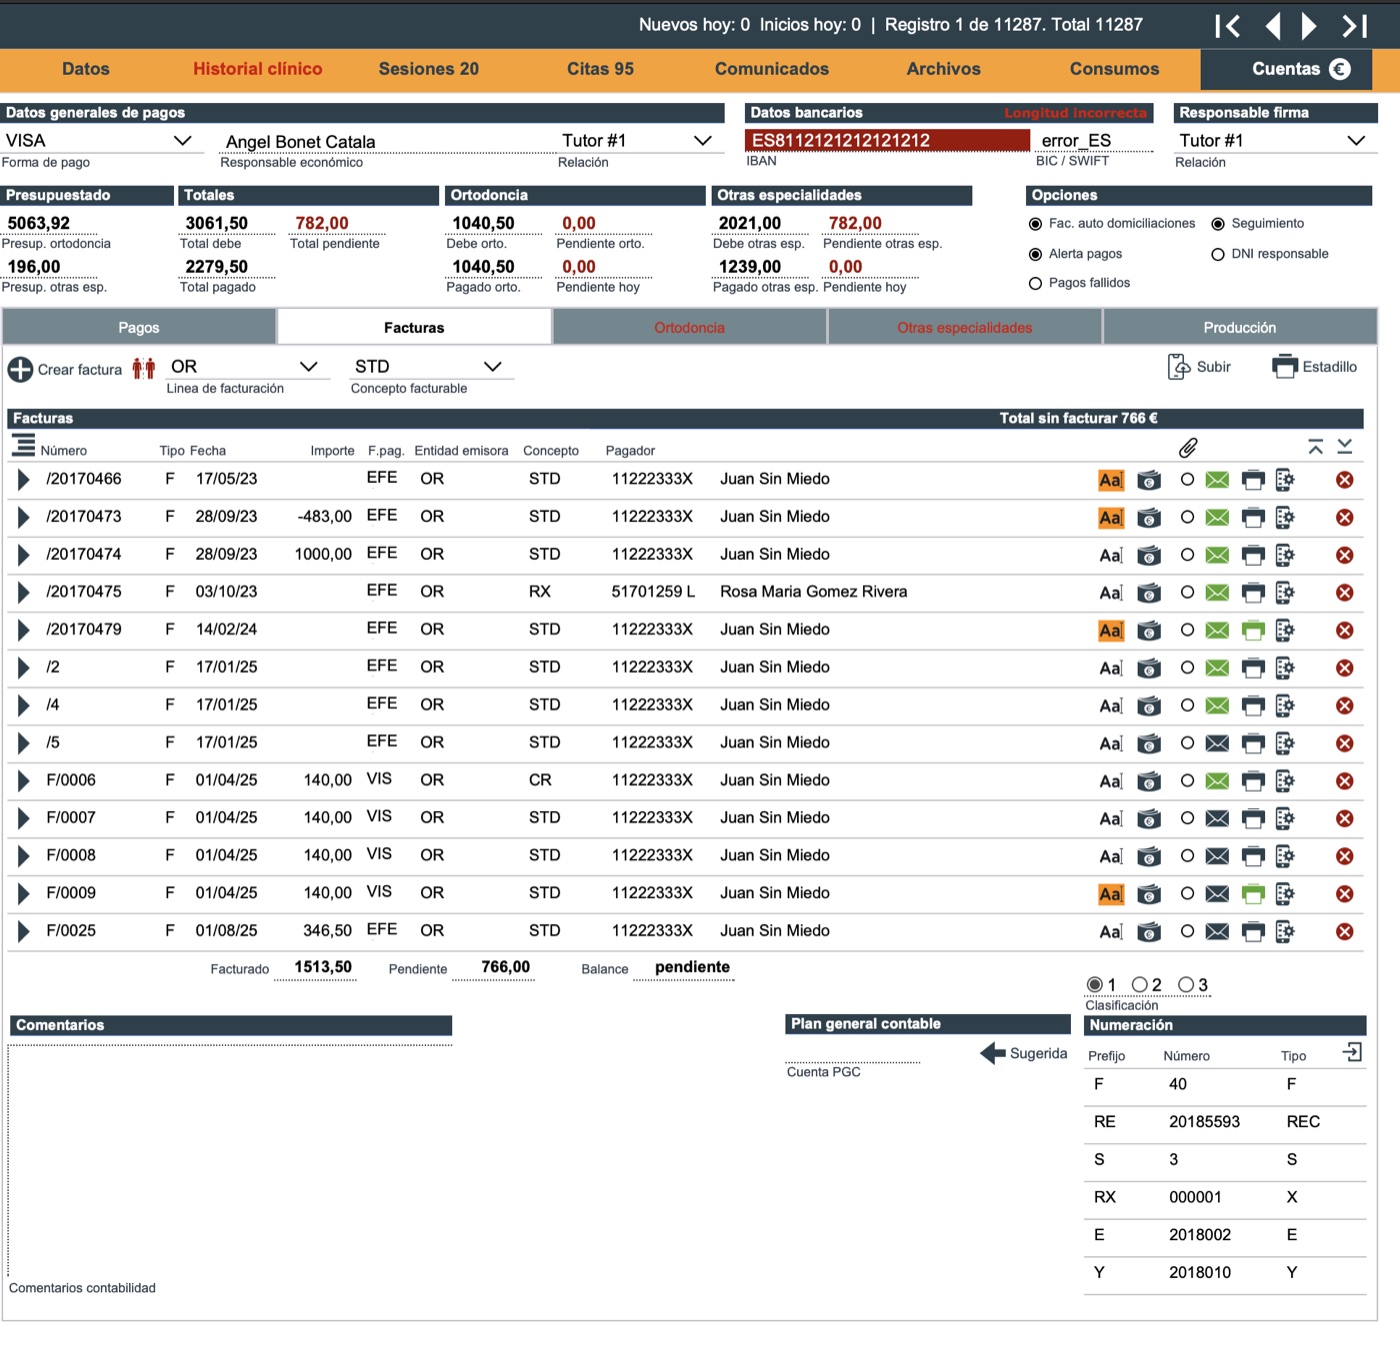
Task: Open the Historial clínico tab
Action: (x=258, y=69)
